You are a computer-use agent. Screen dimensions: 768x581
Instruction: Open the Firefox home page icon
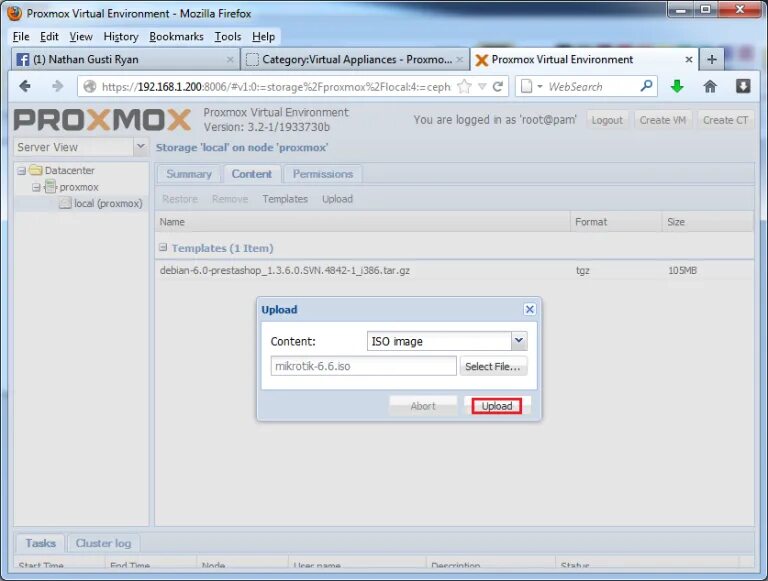pyautogui.click(x=710, y=87)
